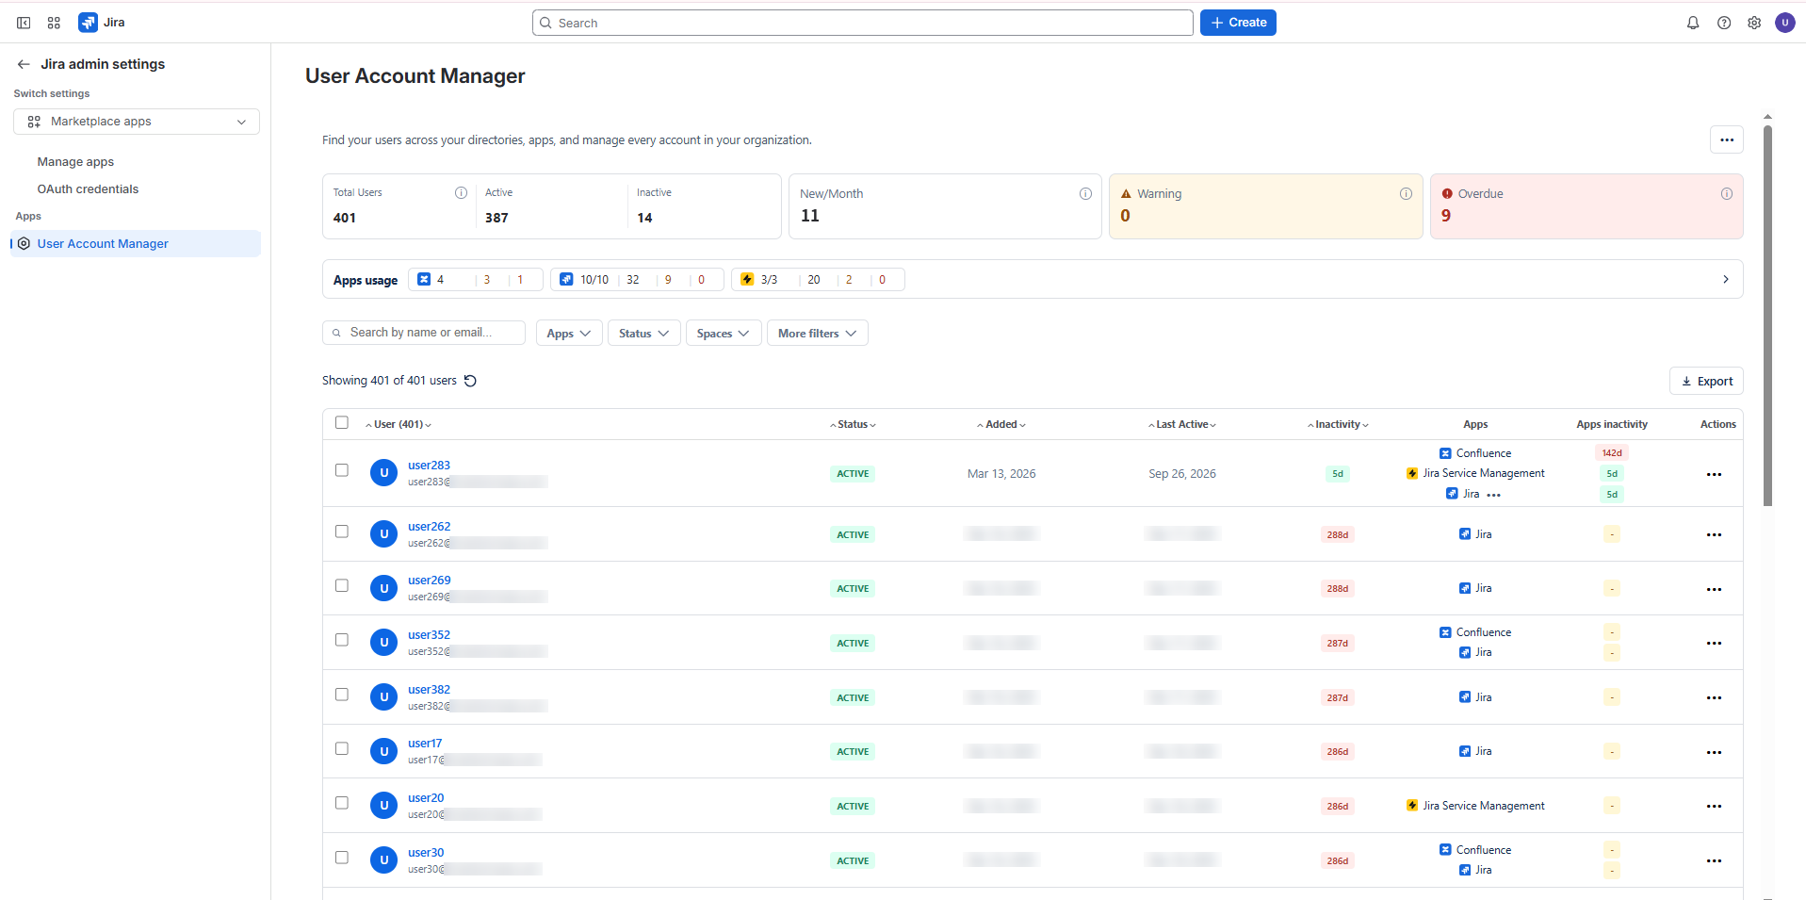Expand the Apps usage row chevron
This screenshot has width=1806, height=900.
click(x=1725, y=280)
